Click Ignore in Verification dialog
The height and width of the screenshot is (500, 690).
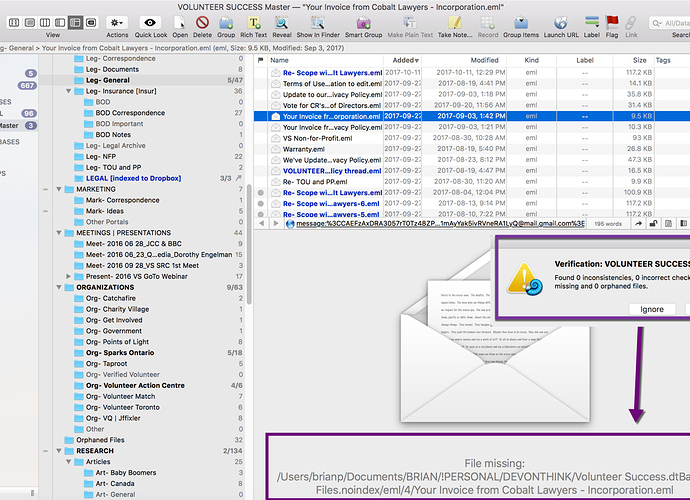point(652,309)
